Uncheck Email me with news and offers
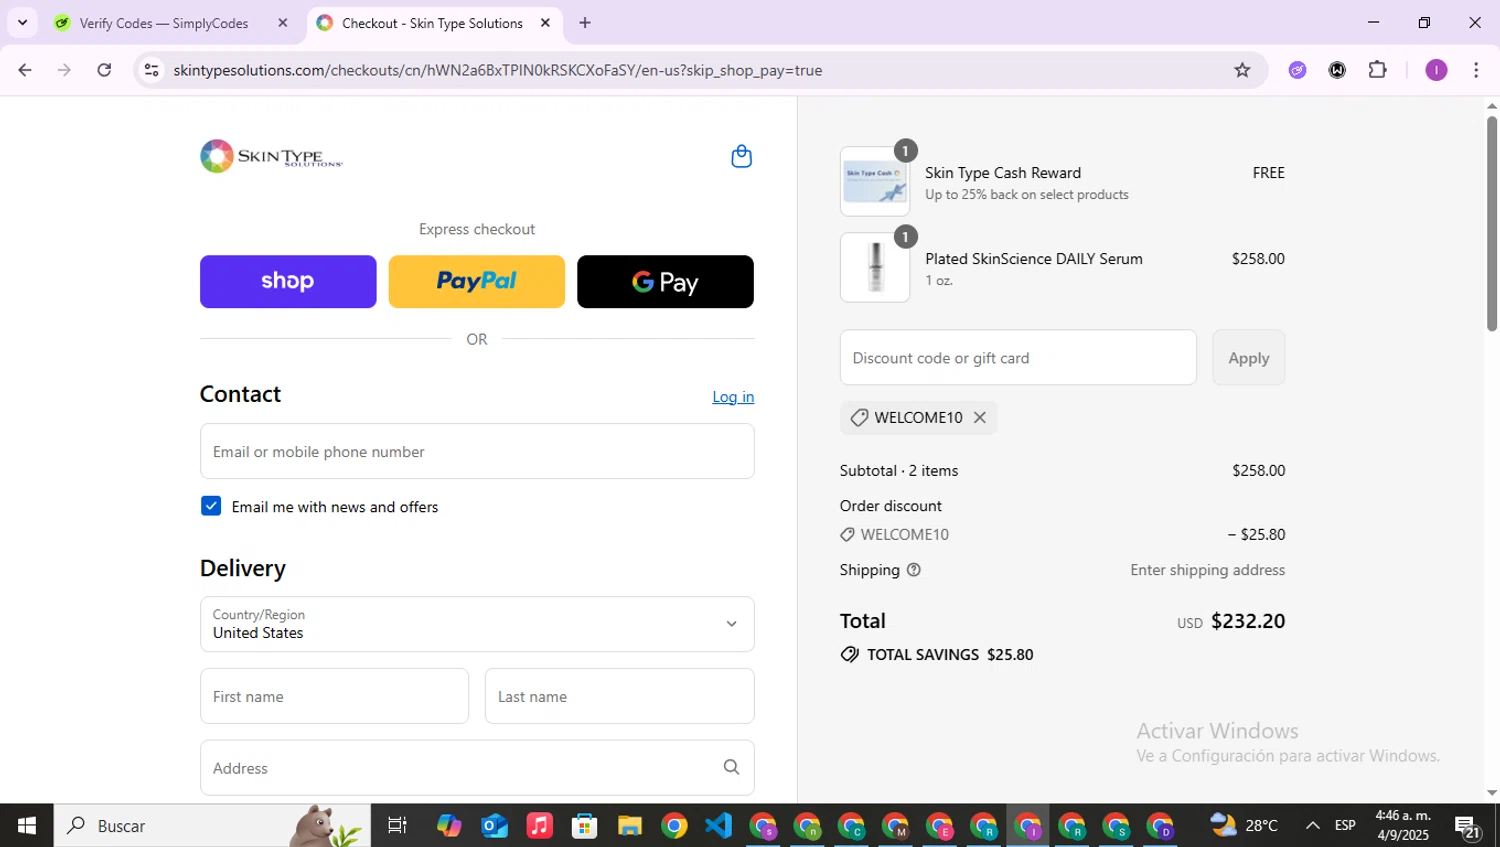This screenshot has width=1500, height=847. (211, 506)
